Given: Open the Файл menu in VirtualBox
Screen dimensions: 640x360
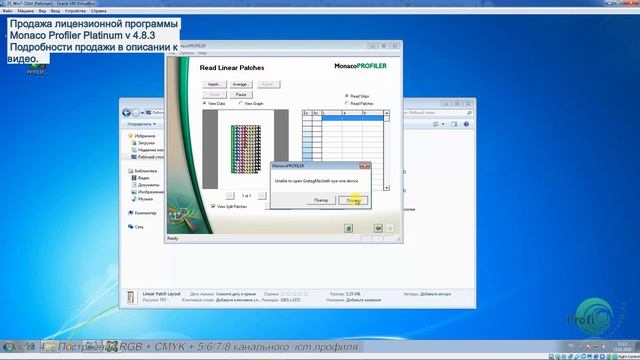Looking at the screenshot, I should [x=7, y=11].
